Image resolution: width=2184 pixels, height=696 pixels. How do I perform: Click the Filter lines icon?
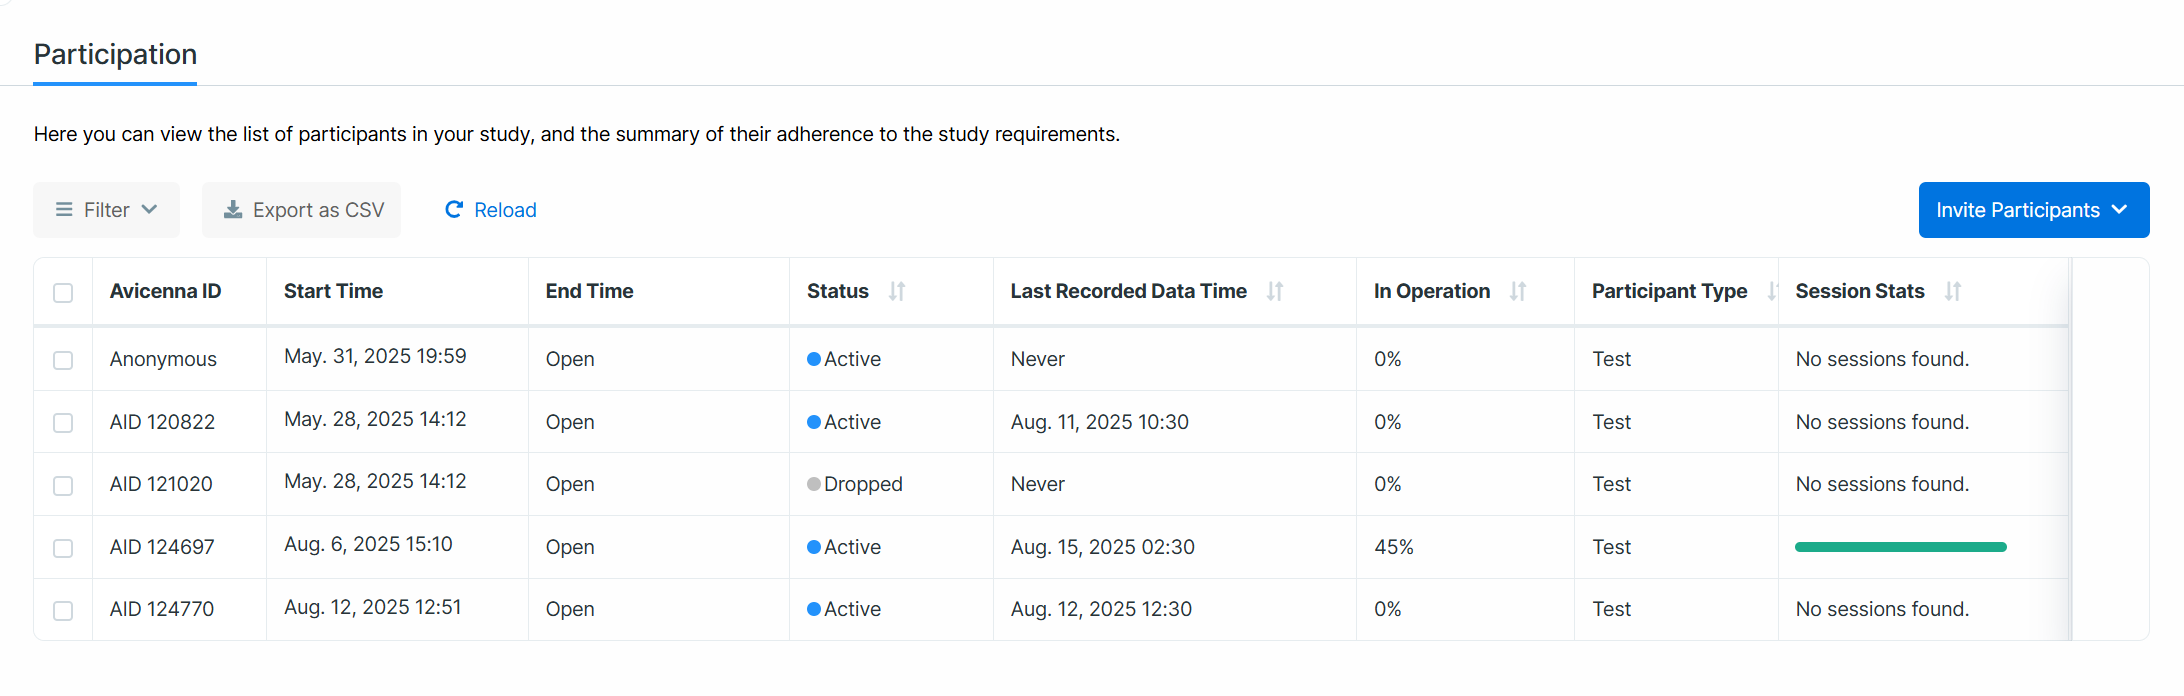pos(64,209)
